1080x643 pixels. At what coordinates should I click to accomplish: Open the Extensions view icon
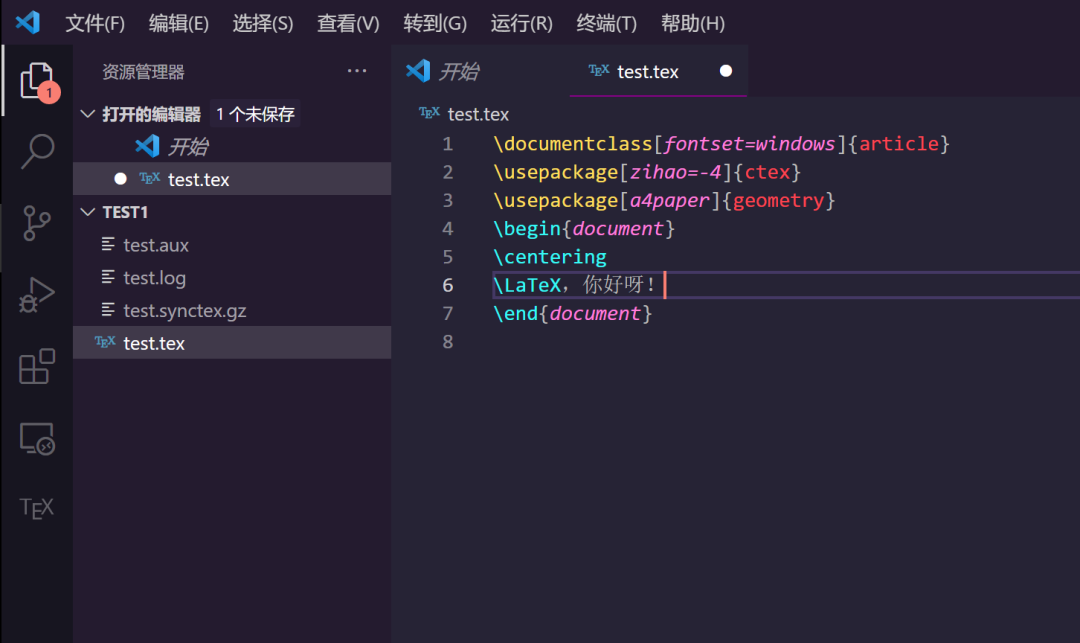[x=37, y=366]
